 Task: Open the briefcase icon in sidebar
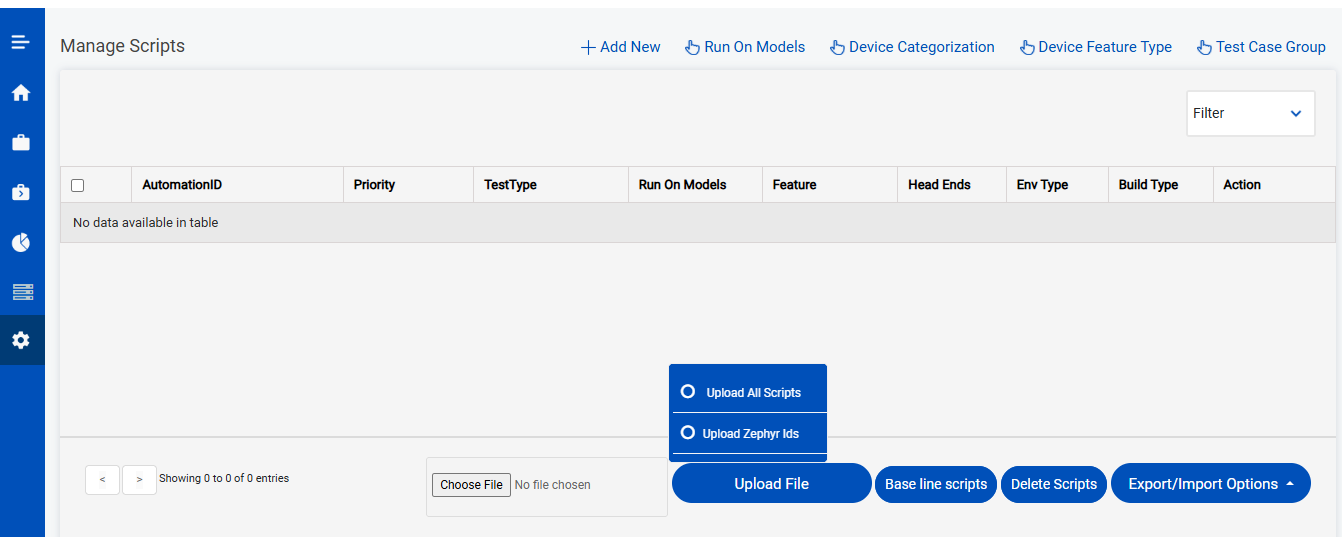(21, 143)
